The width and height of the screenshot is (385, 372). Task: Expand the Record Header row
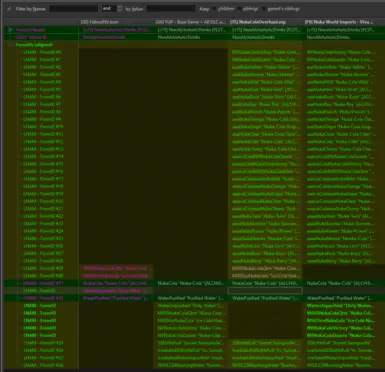(x=10, y=30)
